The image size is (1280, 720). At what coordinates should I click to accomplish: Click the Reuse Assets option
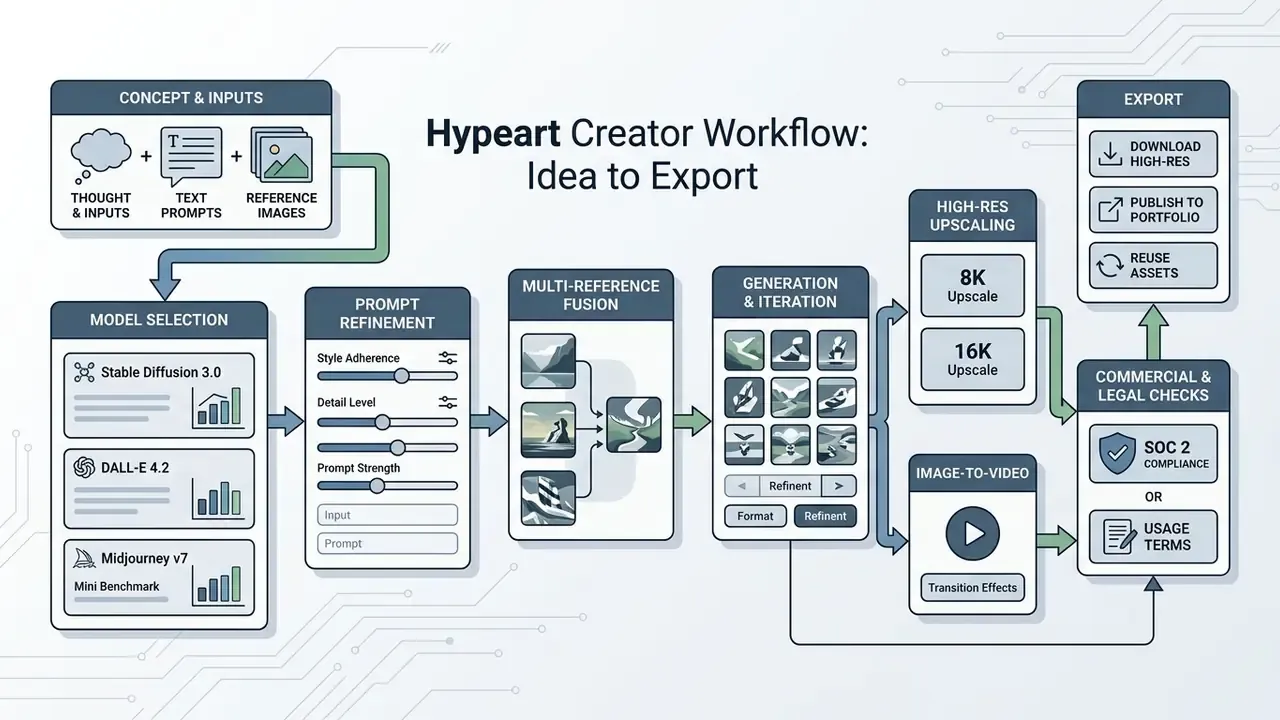[x=1153, y=265]
